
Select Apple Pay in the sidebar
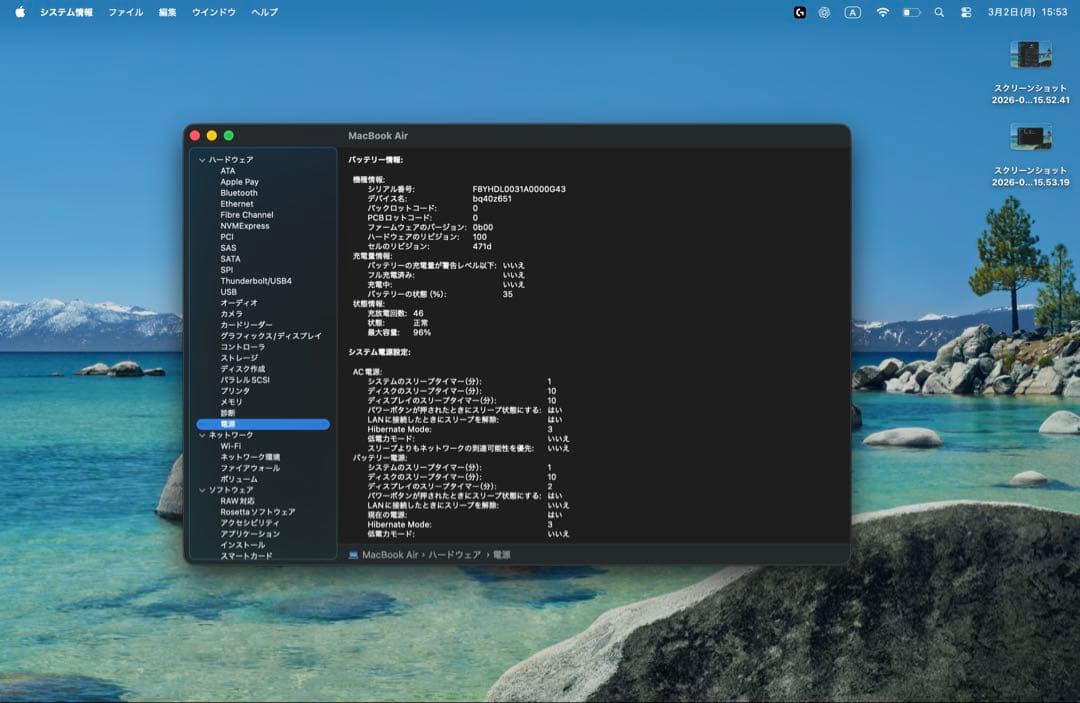(239, 182)
